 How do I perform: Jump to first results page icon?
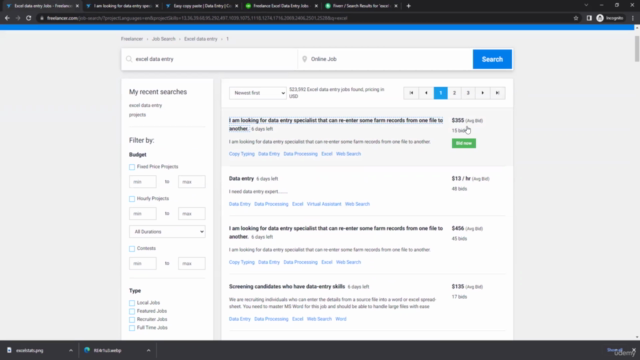[x=411, y=93]
